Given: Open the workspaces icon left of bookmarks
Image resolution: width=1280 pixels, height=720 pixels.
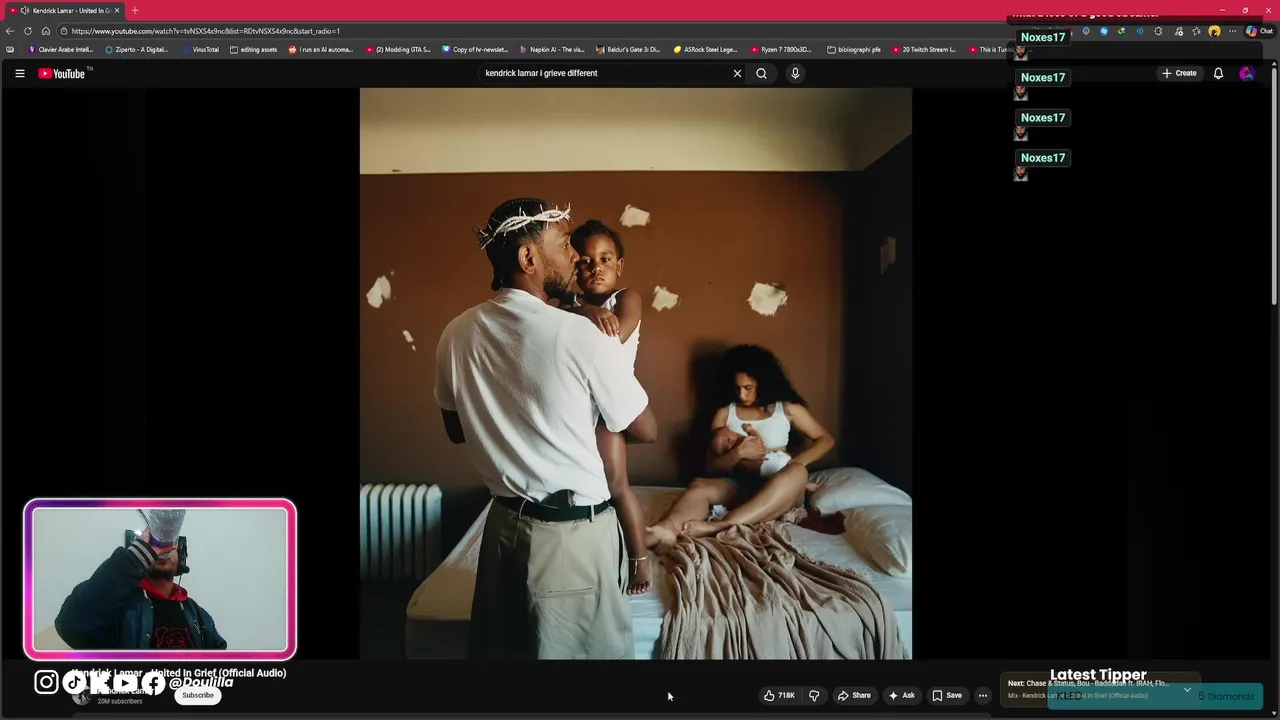Looking at the screenshot, I should pos(10,49).
